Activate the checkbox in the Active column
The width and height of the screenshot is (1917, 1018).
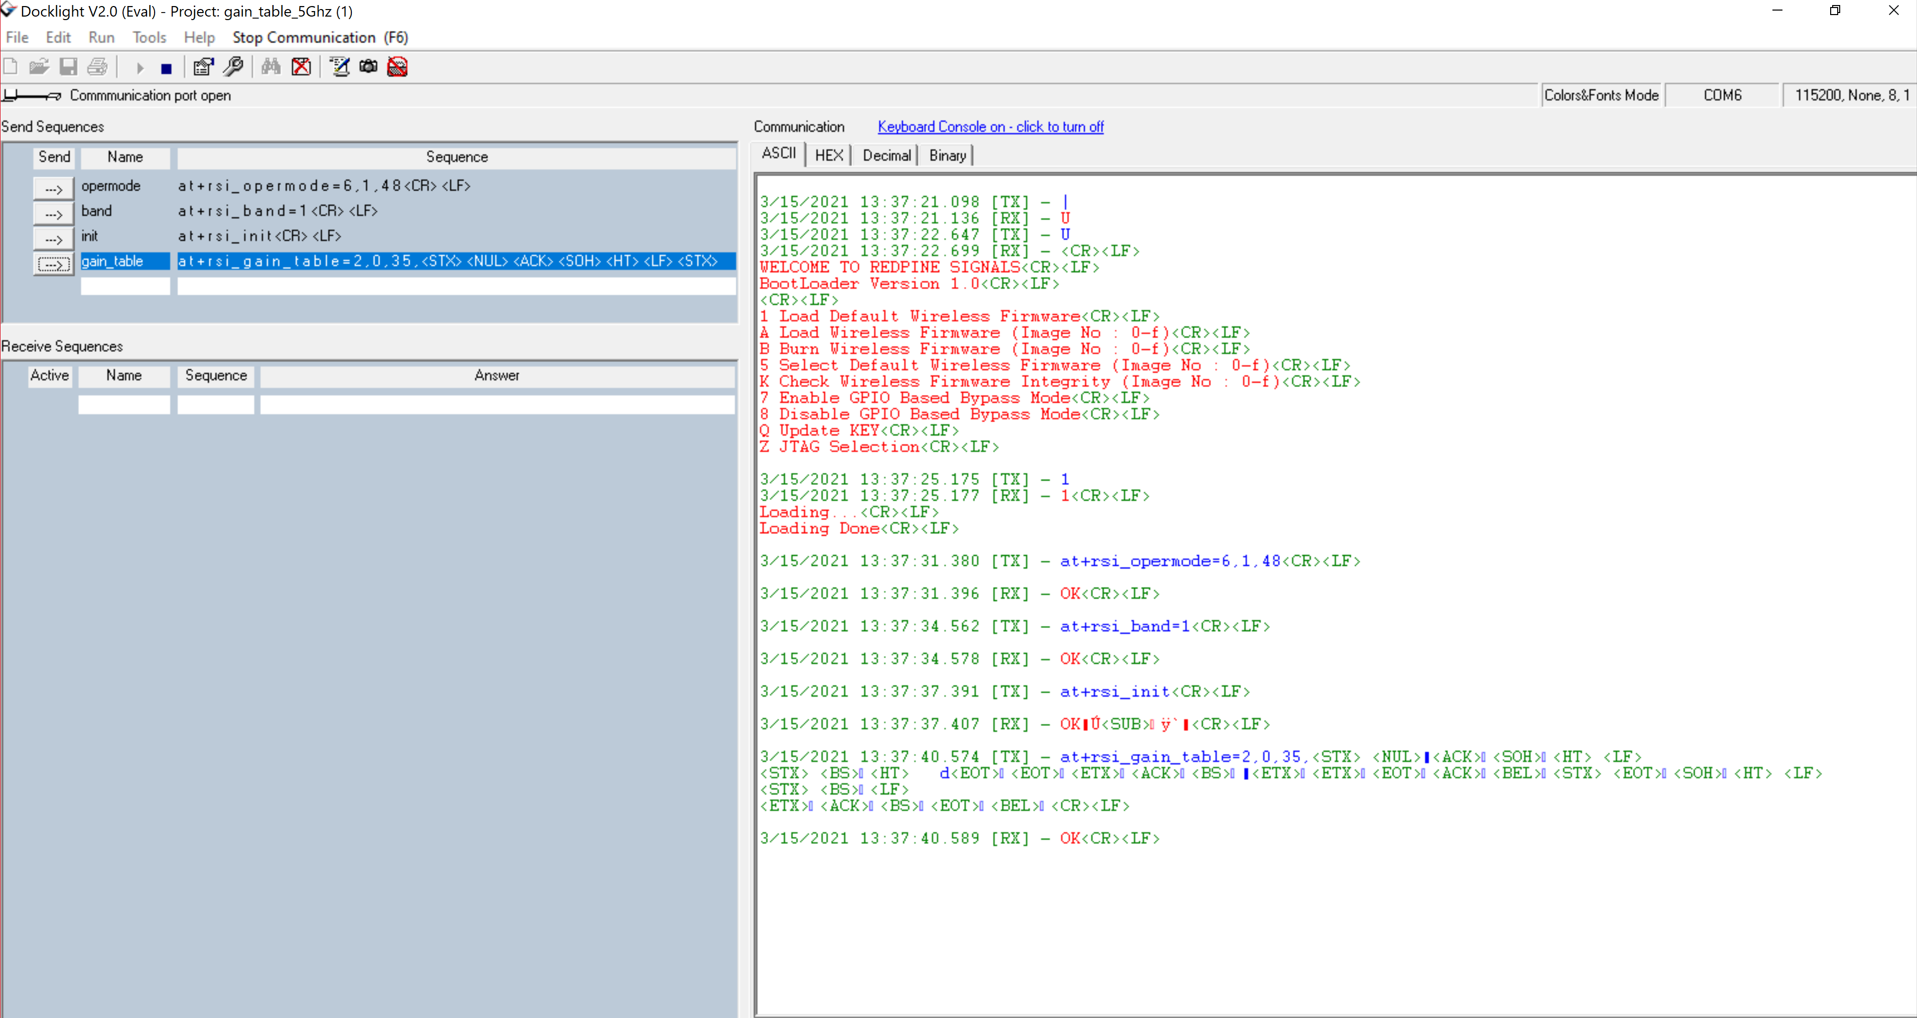pyautogui.click(x=49, y=404)
